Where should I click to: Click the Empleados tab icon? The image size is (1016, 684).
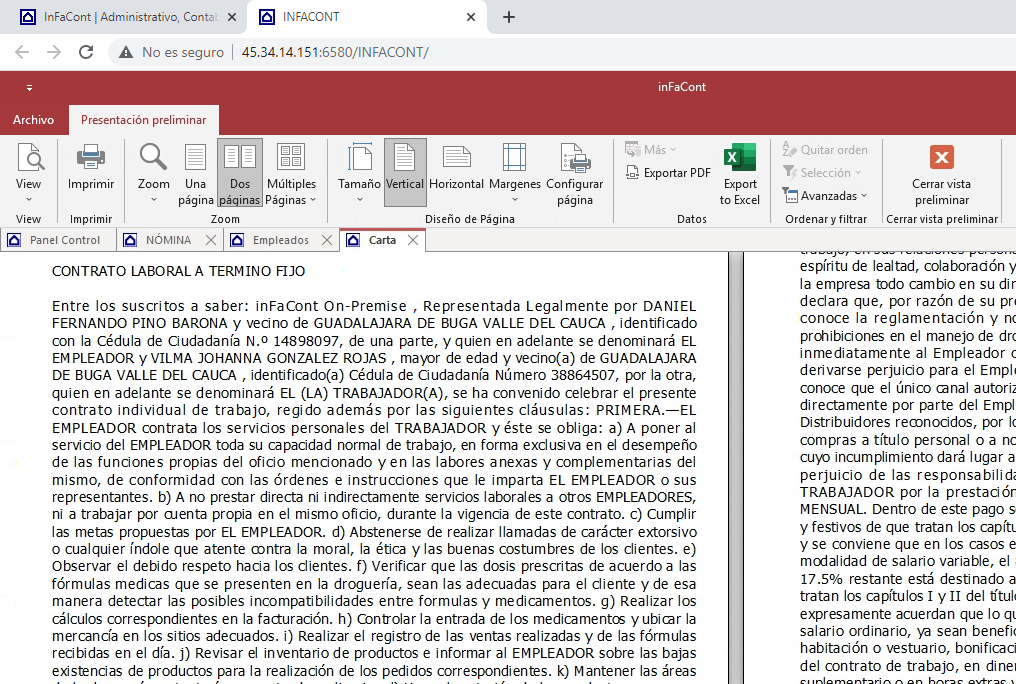237,240
